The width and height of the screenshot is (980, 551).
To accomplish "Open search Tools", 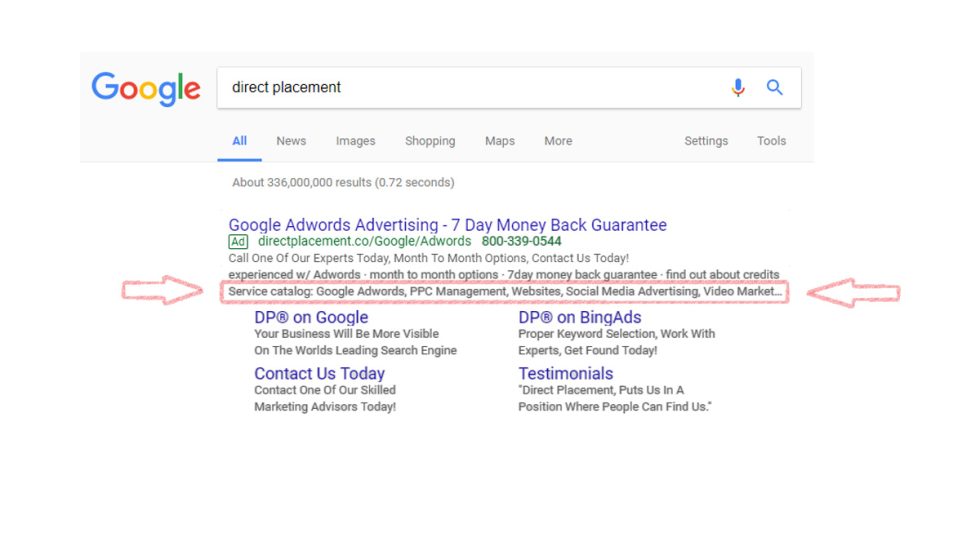I will 771,141.
